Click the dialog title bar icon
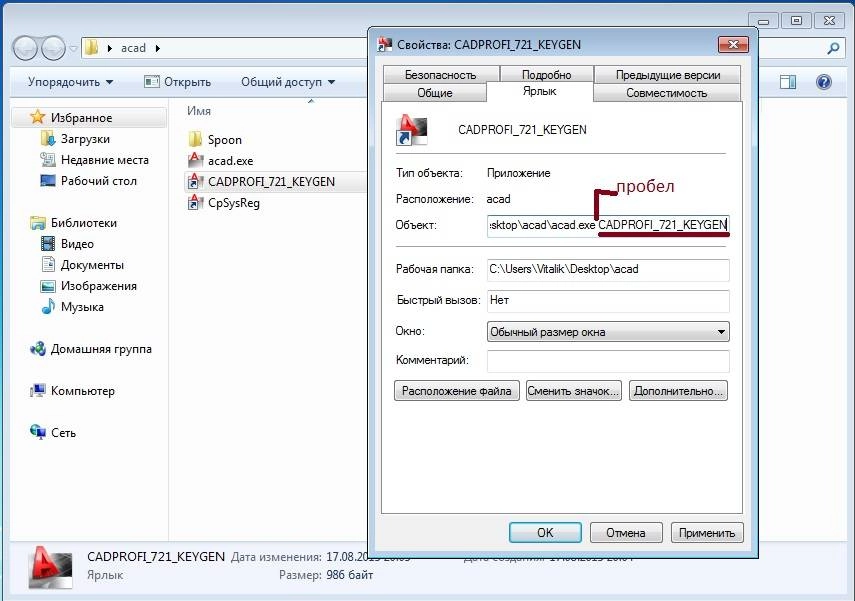855x601 pixels. pos(385,44)
